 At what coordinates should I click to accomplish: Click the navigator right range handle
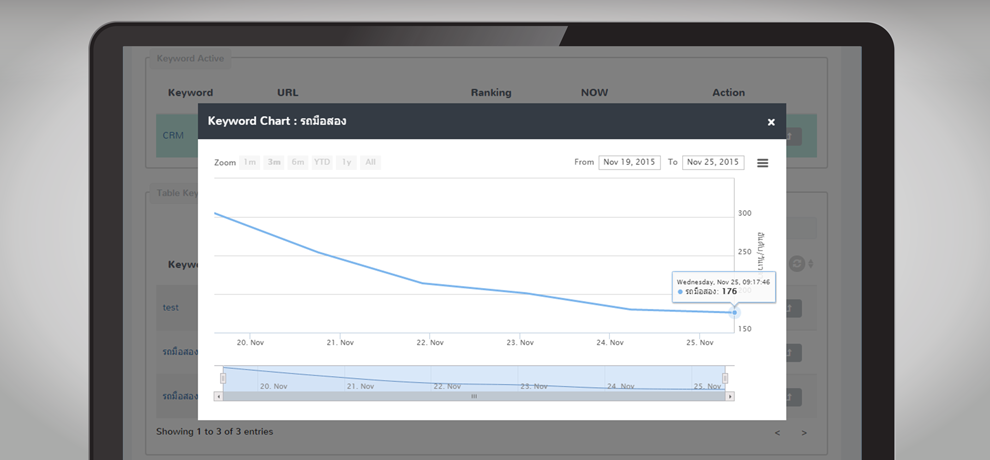click(x=725, y=378)
